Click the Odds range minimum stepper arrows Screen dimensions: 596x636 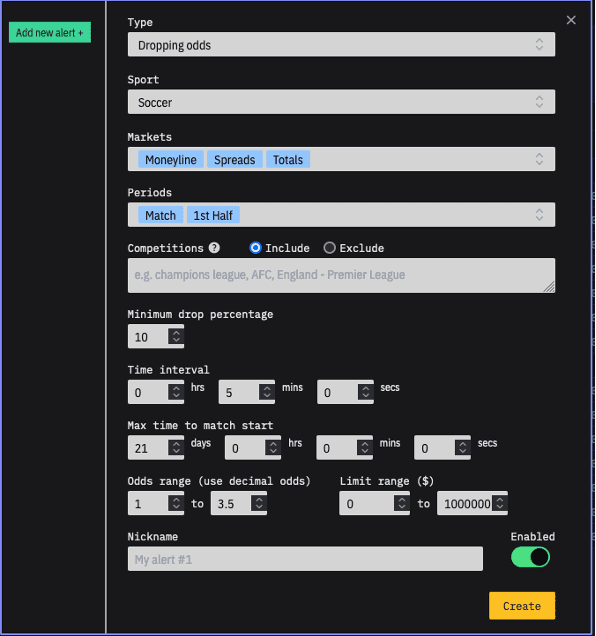(176, 503)
